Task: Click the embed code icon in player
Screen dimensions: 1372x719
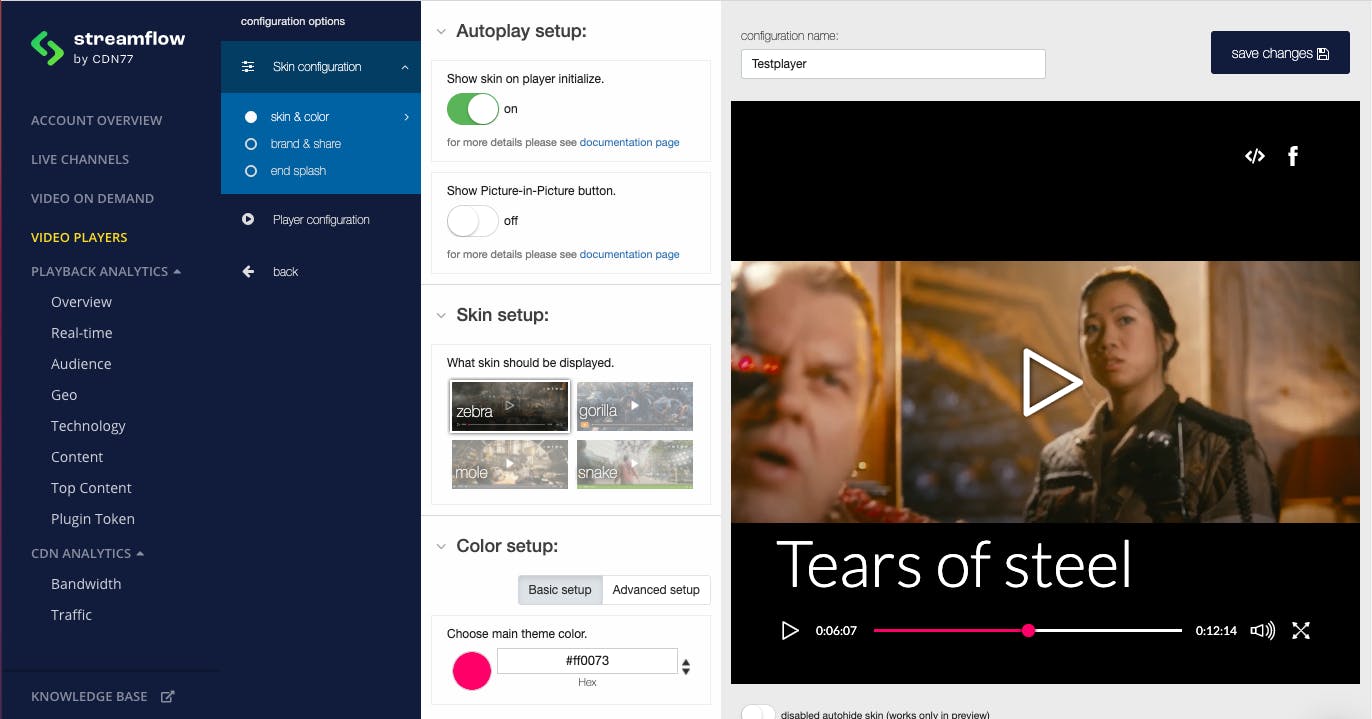Action: point(1254,156)
